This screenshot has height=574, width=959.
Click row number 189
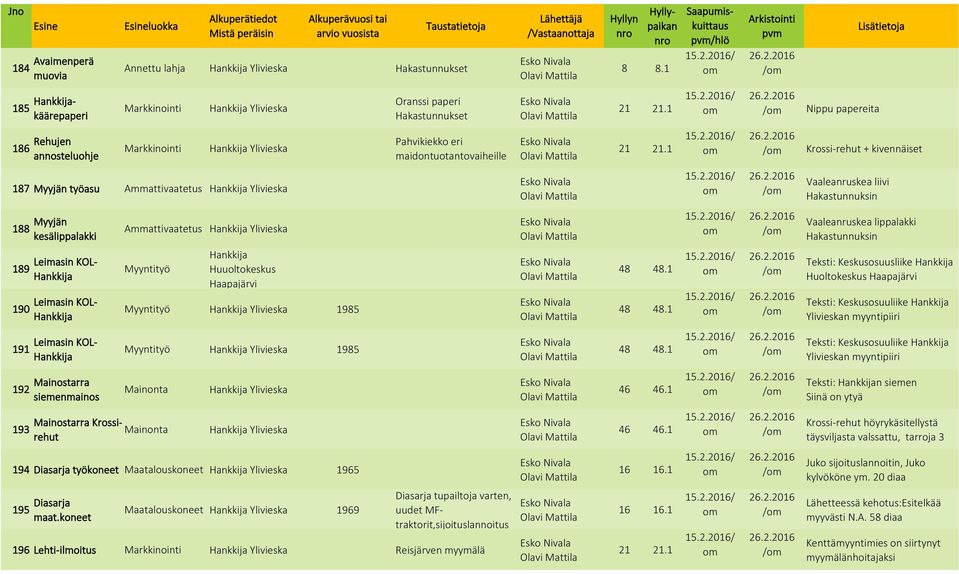point(21,269)
